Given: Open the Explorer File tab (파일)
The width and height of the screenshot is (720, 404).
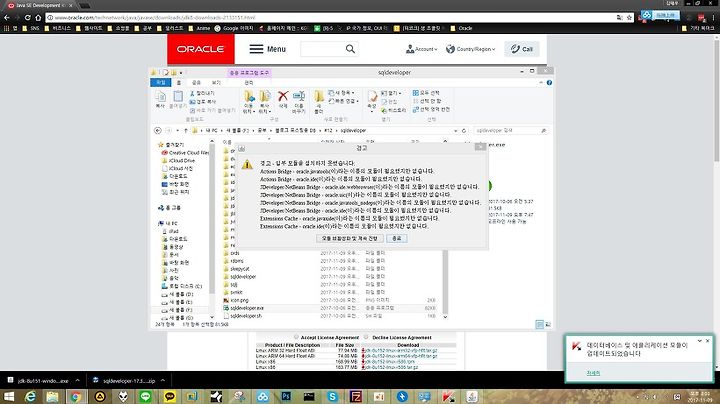Looking at the screenshot, I should [160, 83].
